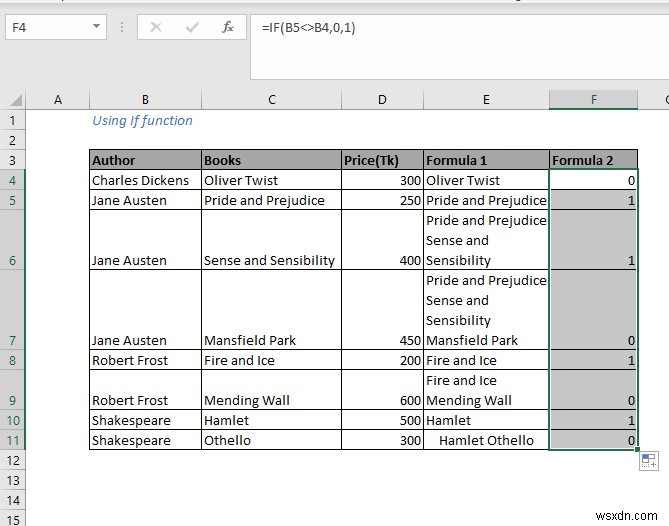Select row 13 header
The width and height of the screenshot is (669, 526).
pyautogui.click(x=13, y=481)
